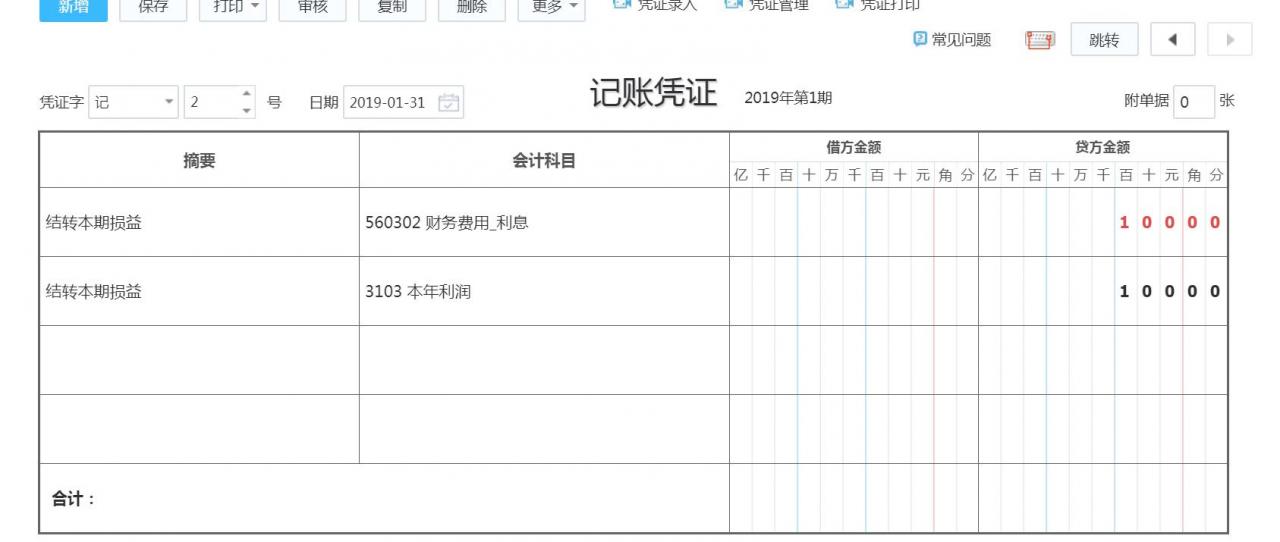Screen dimensions: 1280x542
Task: Click the 记账凭证 title
Action: tap(654, 93)
